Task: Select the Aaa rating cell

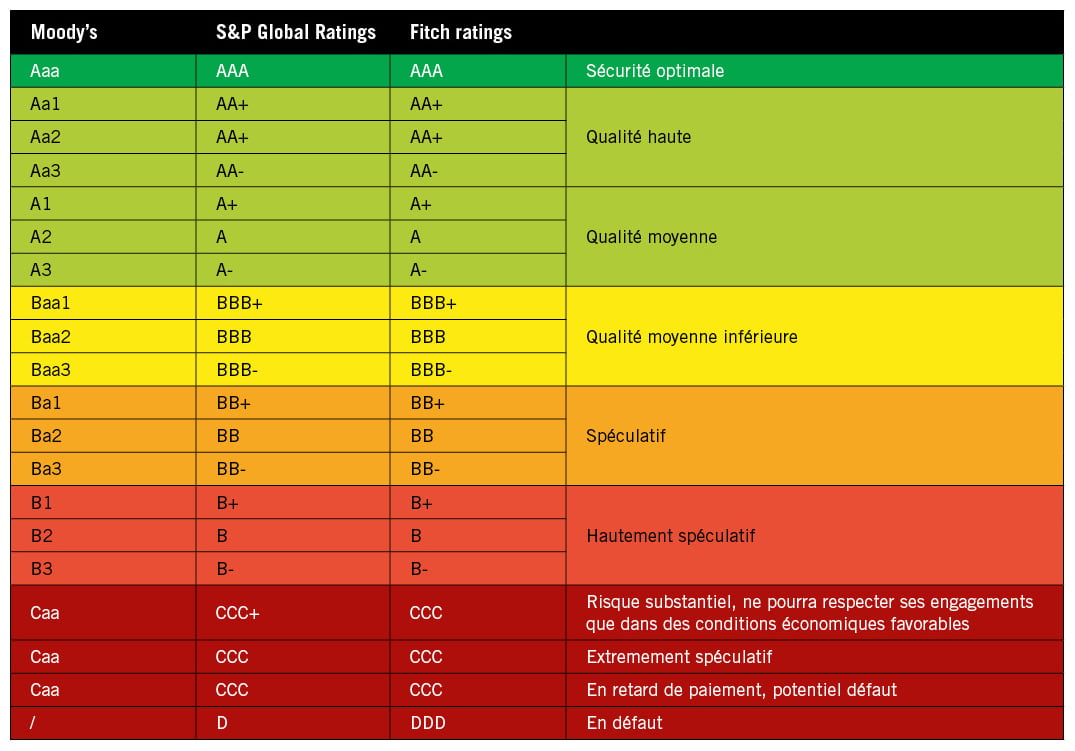Action: pyautogui.click(x=45, y=71)
